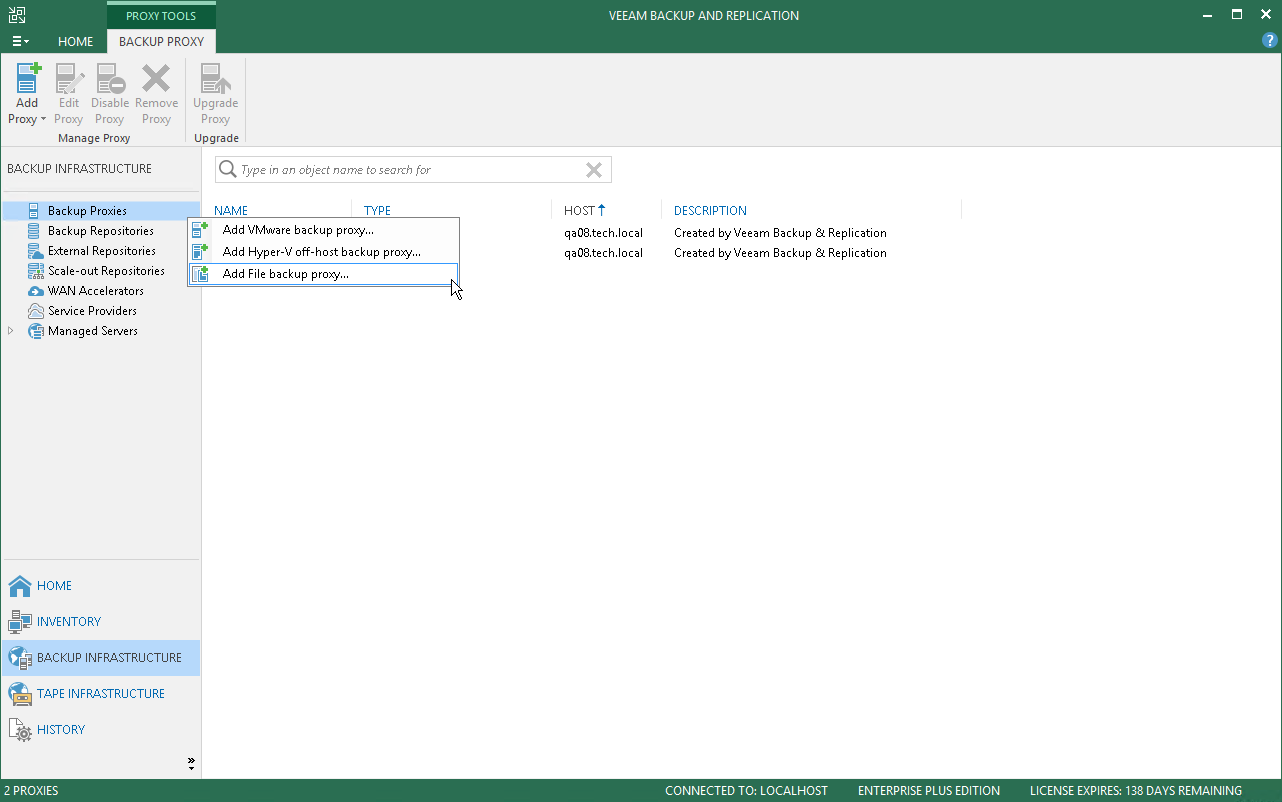Viewport: 1282px width, 802px height.
Task: Open the HISTORY navigation view
Action: 100,730
